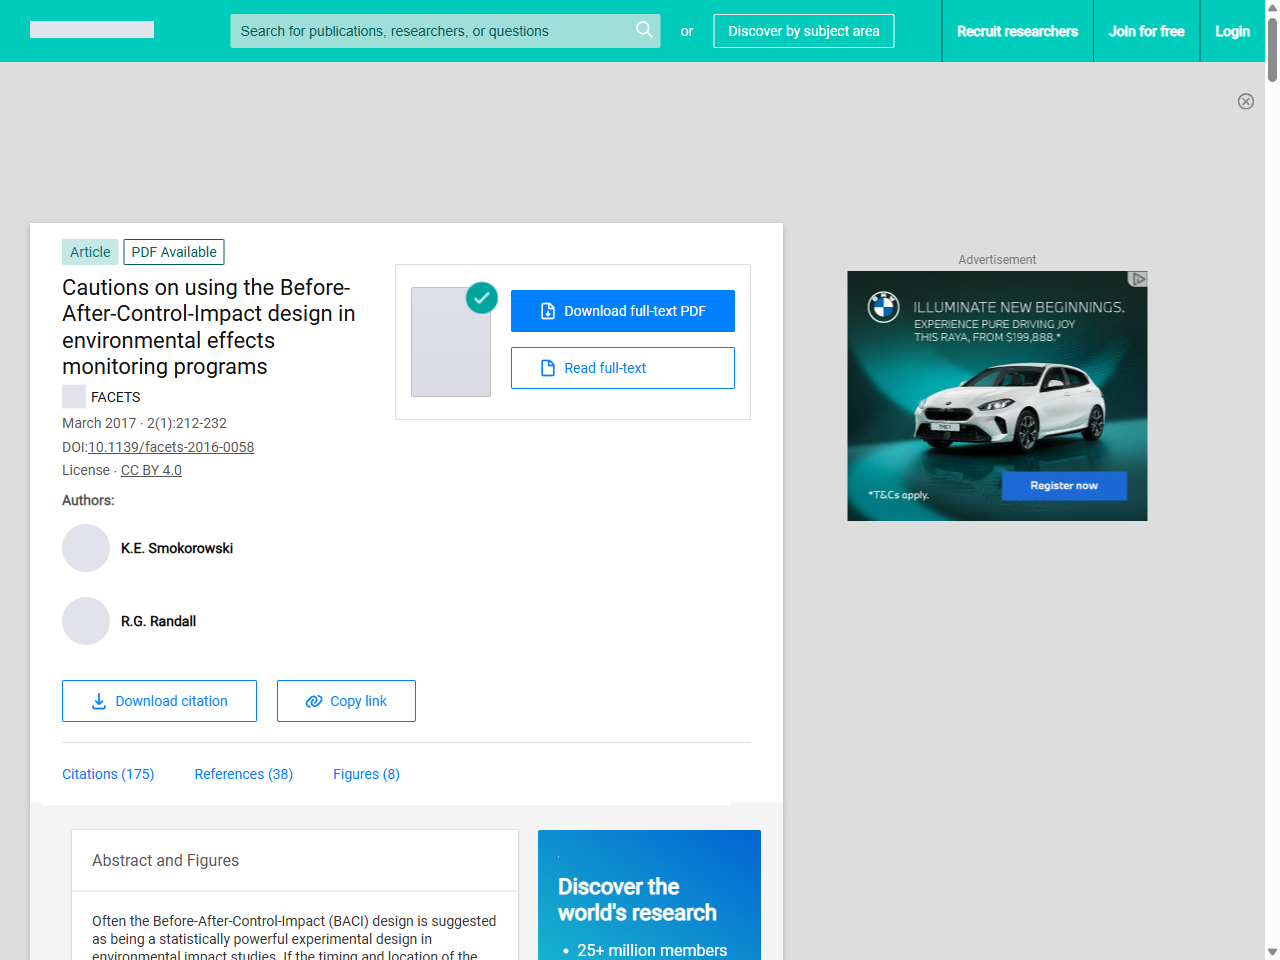View author R.G. Randall's profile
The image size is (1280, 960).
point(158,621)
